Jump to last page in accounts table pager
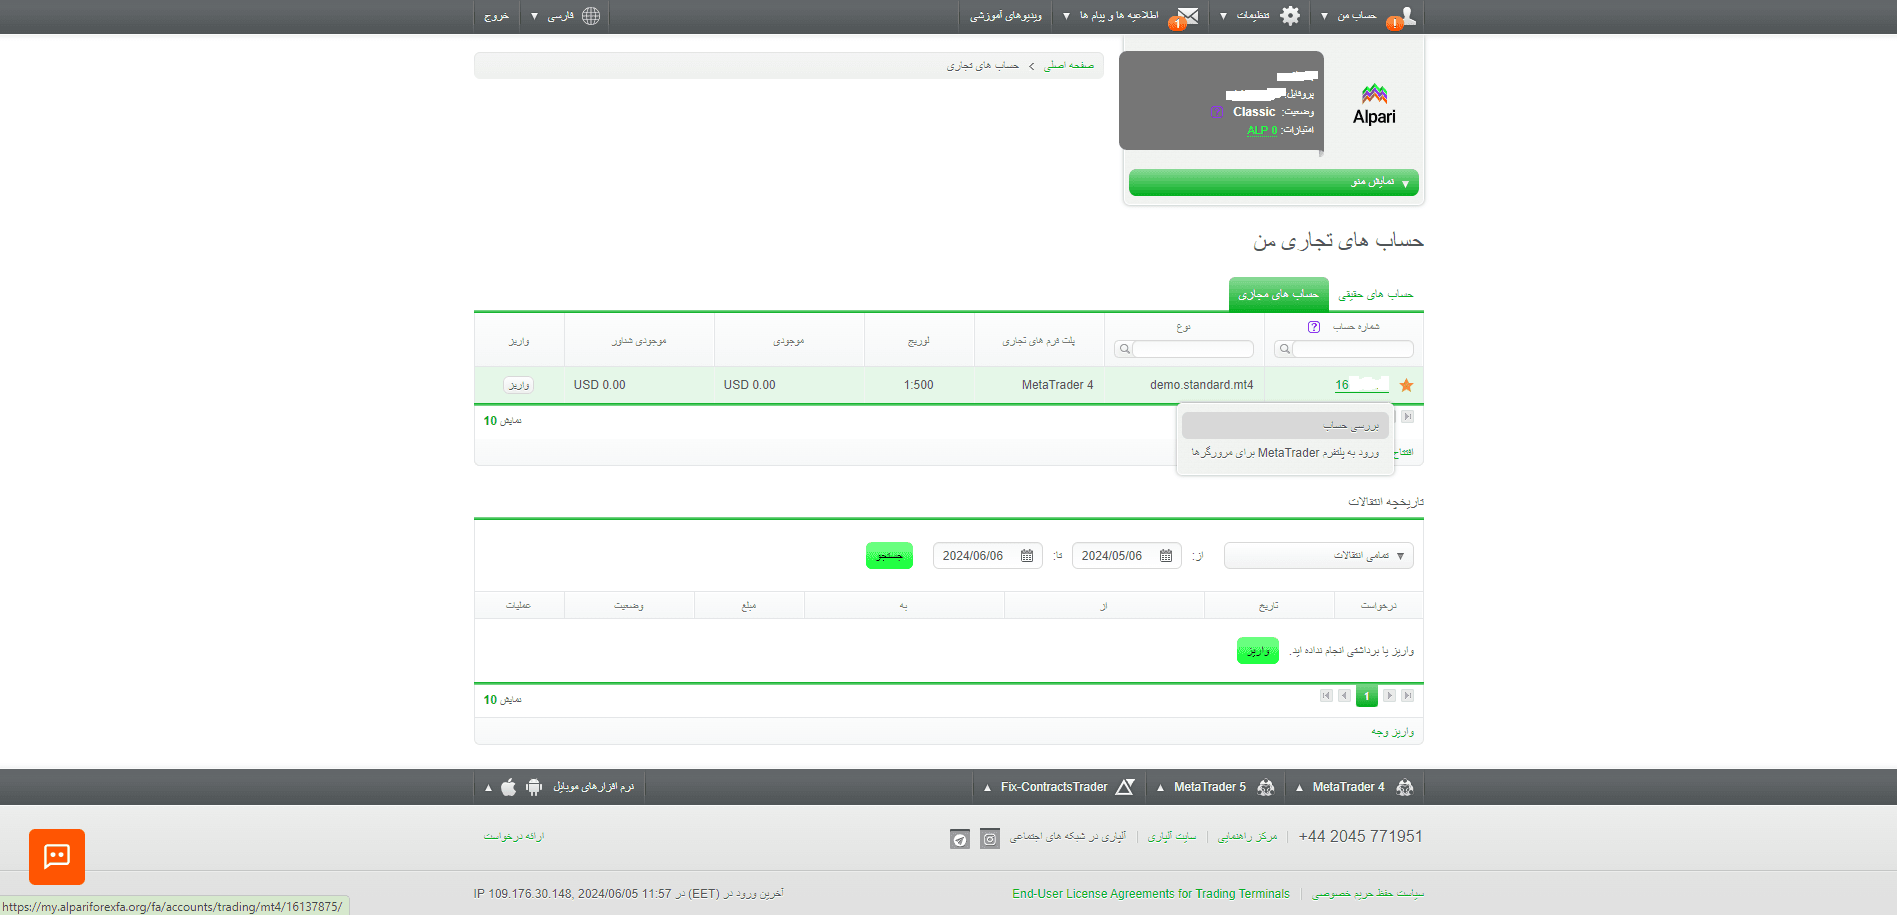1897x915 pixels. pos(1407,417)
